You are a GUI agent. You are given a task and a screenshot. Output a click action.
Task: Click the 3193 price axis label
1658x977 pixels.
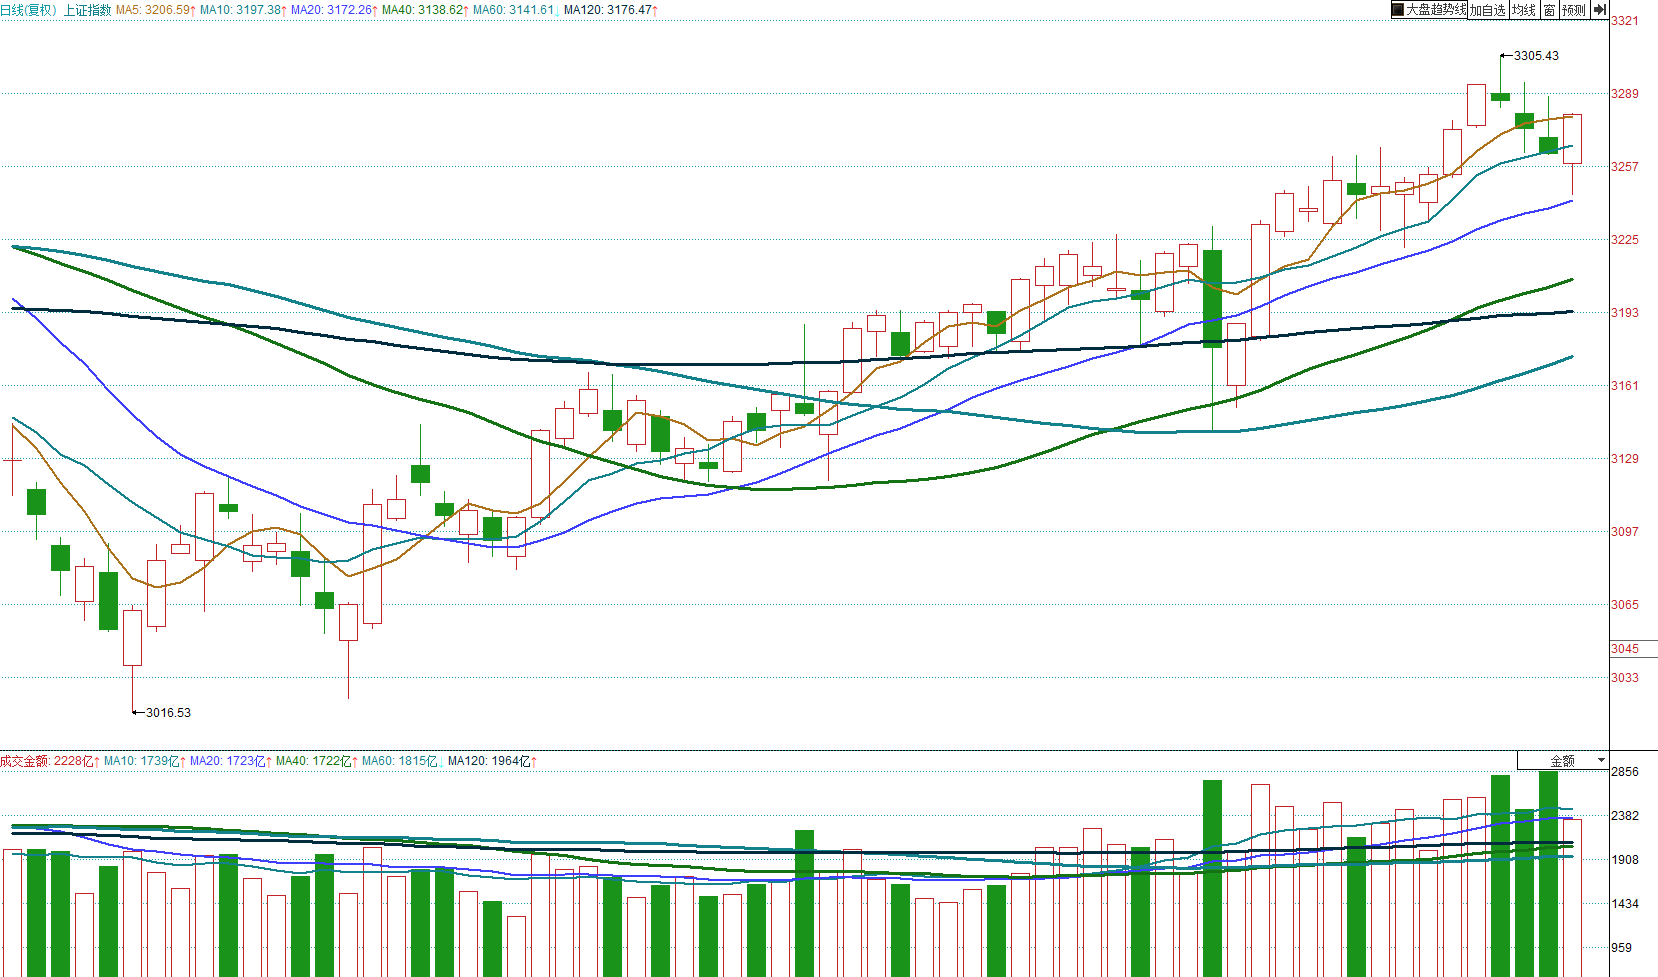(1625, 313)
